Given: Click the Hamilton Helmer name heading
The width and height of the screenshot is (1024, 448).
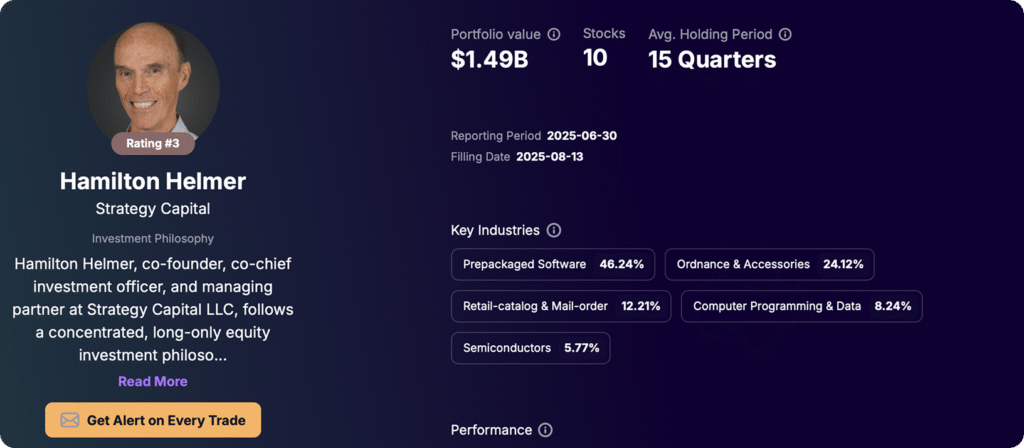Looking at the screenshot, I should [153, 181].
